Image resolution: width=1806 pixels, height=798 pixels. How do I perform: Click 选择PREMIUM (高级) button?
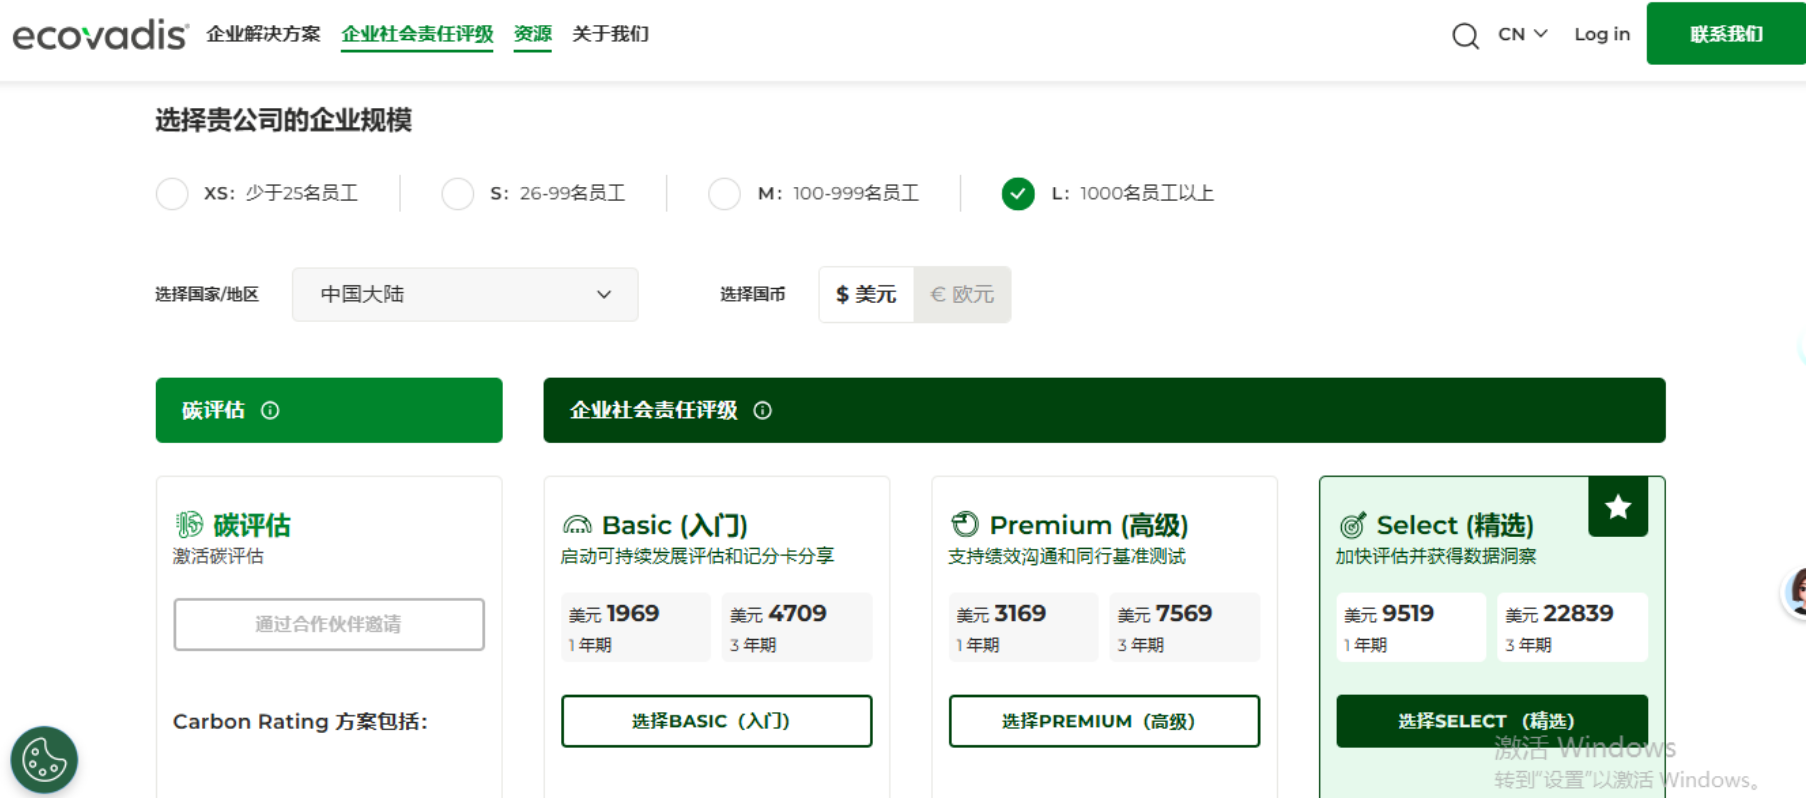click(1104, 721)
